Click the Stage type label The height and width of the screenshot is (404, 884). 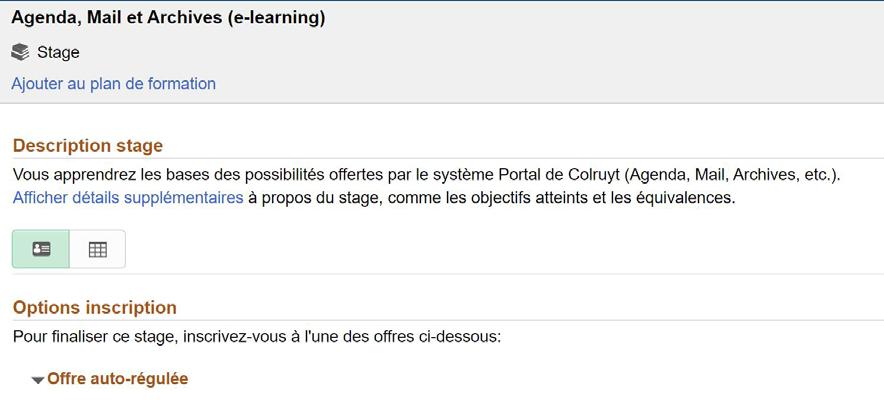(58, 52)
